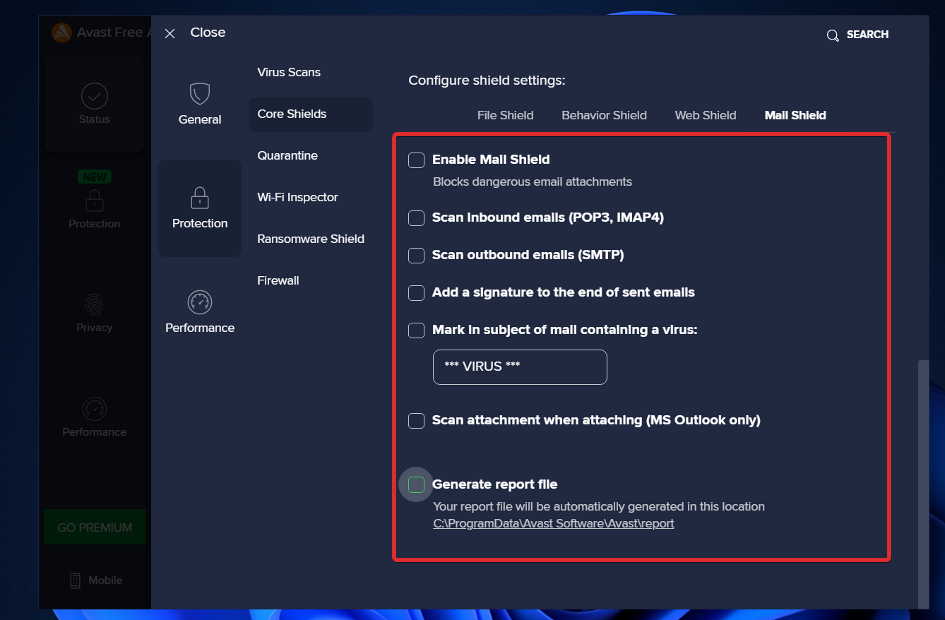Open the General settings shield icon
The width and height of the screenshot is (945, 620).
click(x=199, y=94)
